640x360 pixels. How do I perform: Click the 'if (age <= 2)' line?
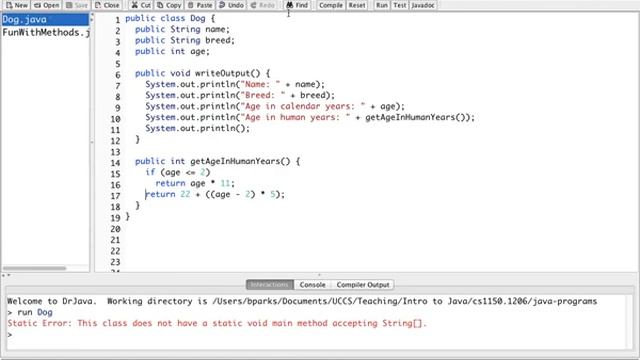[178, 173]
